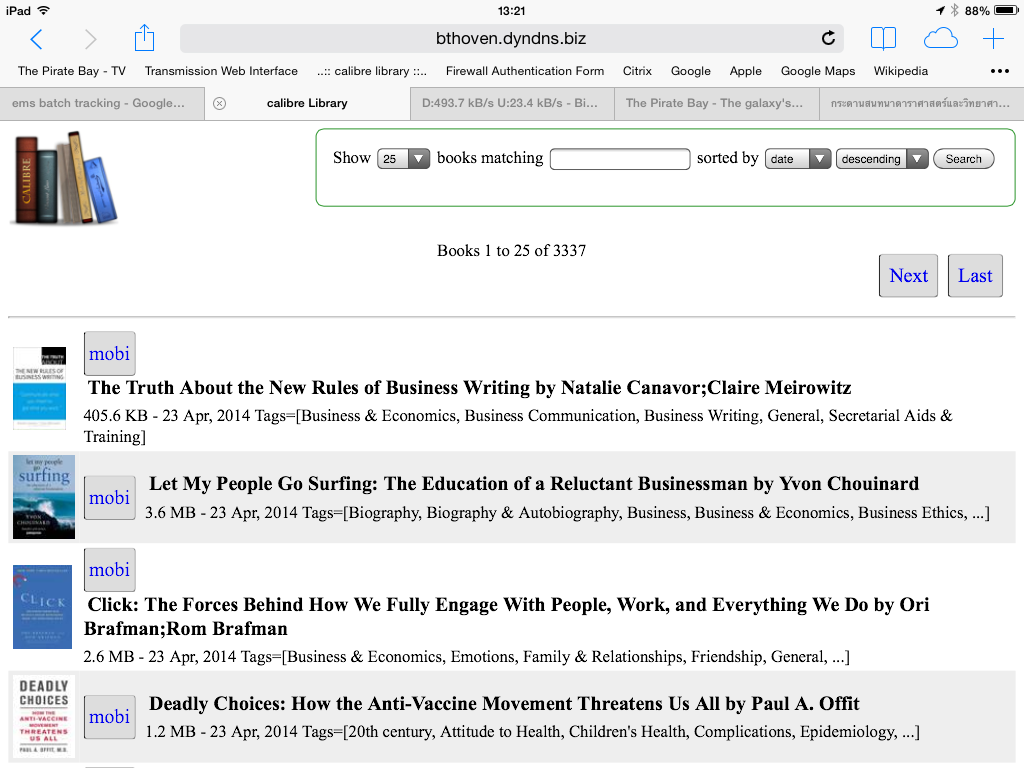Viewport: 1024px width, 768px height.
Task: Go to the Next page
Action: 908,276
